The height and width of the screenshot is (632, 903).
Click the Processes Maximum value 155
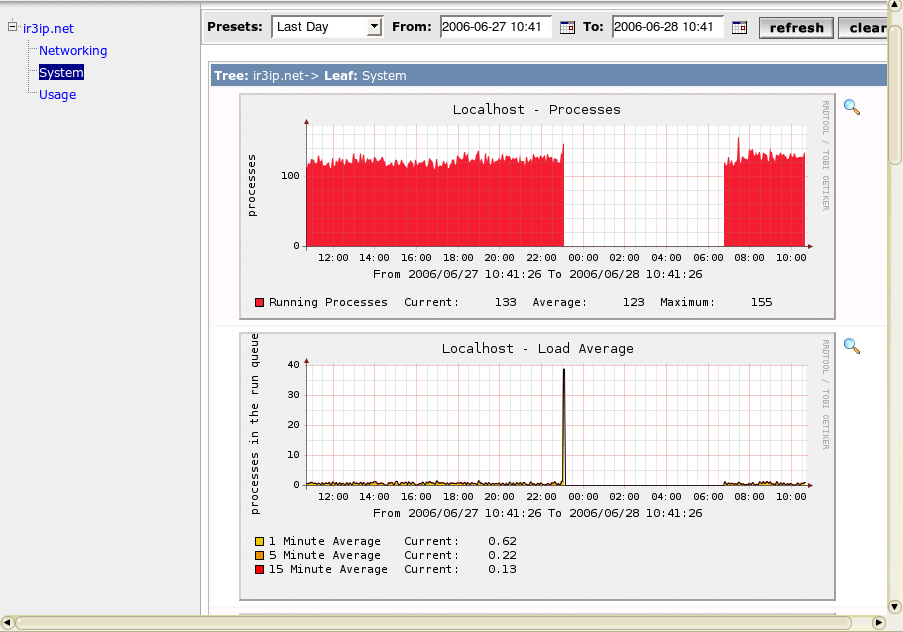(761, 302)
